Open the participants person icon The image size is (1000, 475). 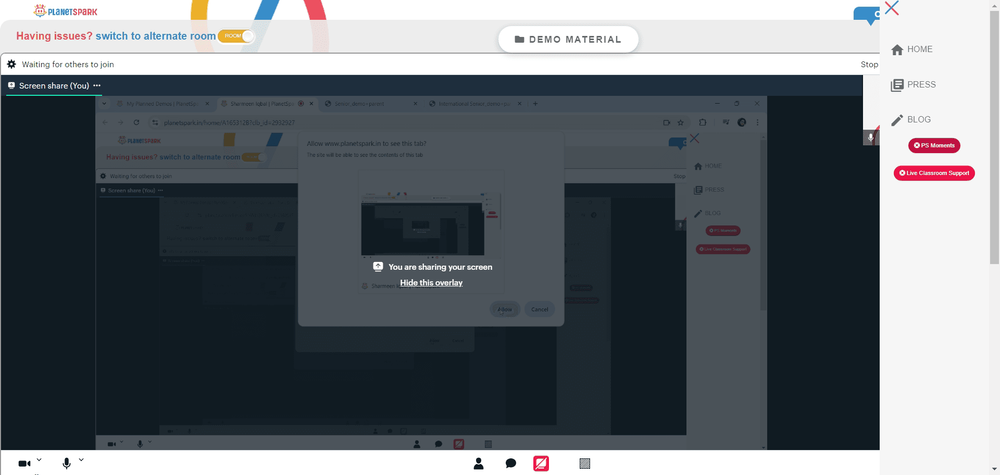click(478, 464)
